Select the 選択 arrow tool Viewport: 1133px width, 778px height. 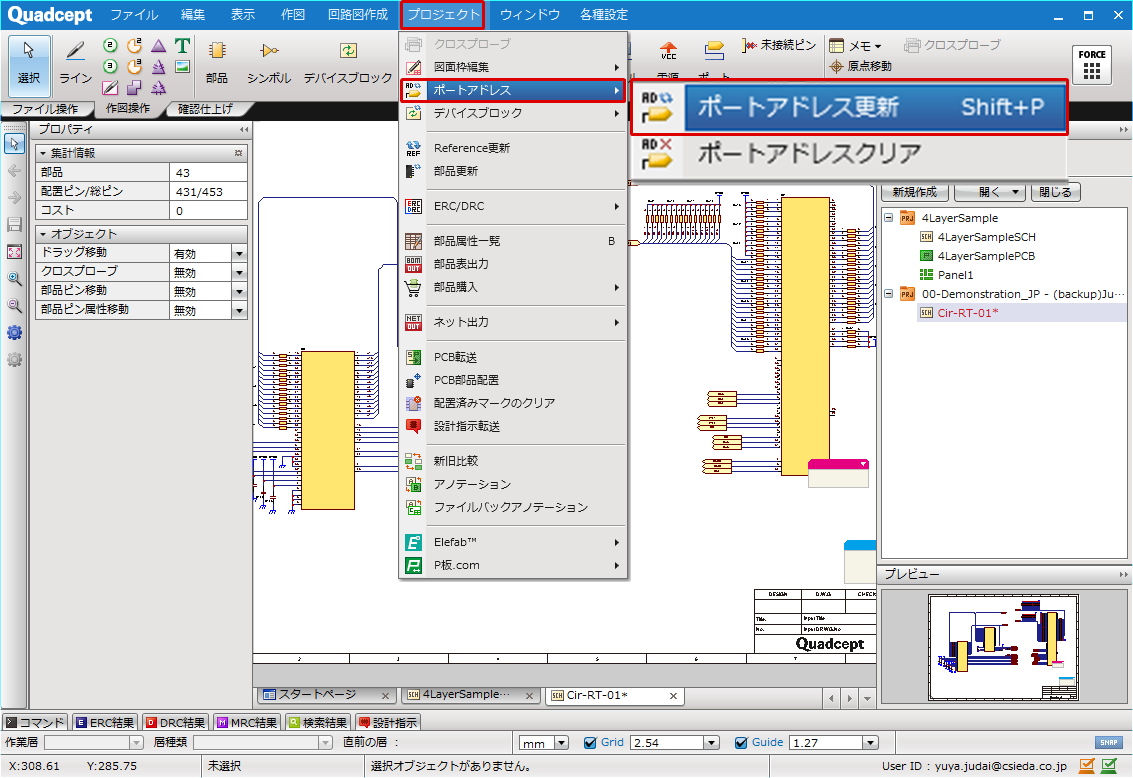tap(29, 65)
